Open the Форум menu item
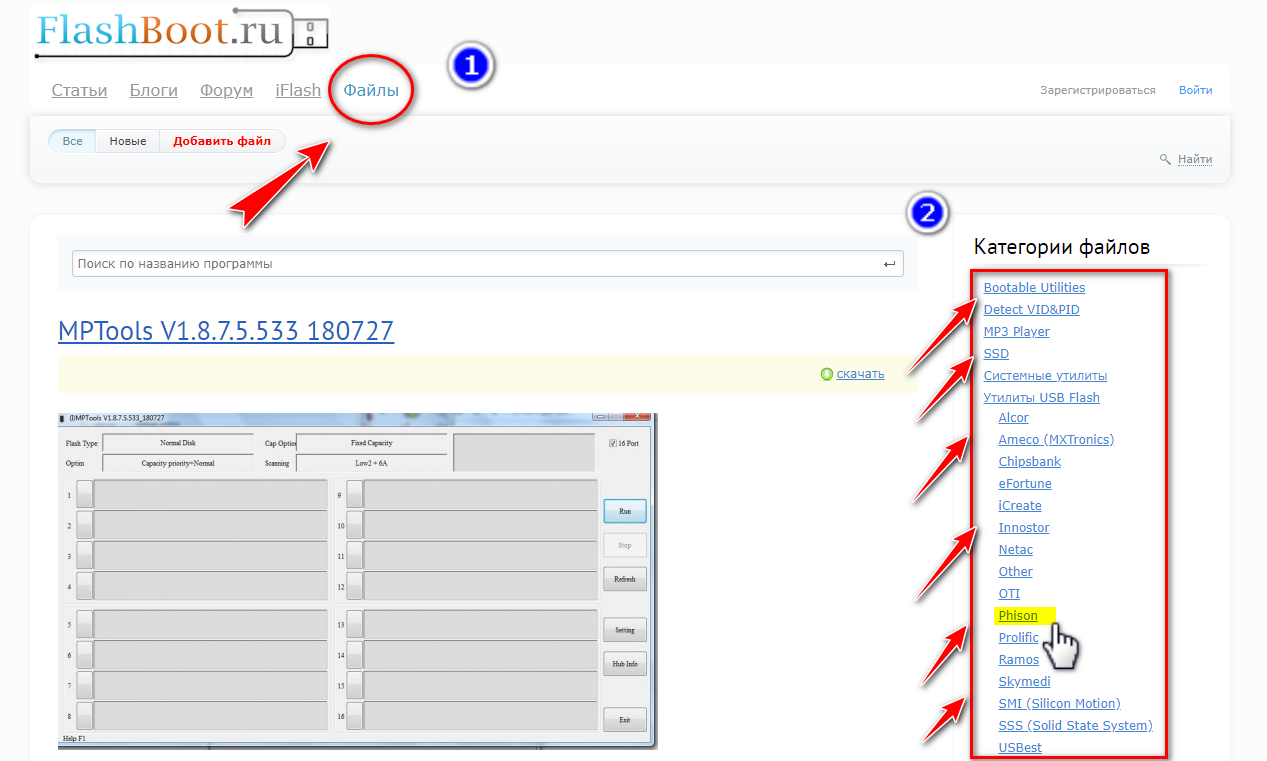This screenshot has width=1267, height=761. pyautogui.click(x=226, y=90)
